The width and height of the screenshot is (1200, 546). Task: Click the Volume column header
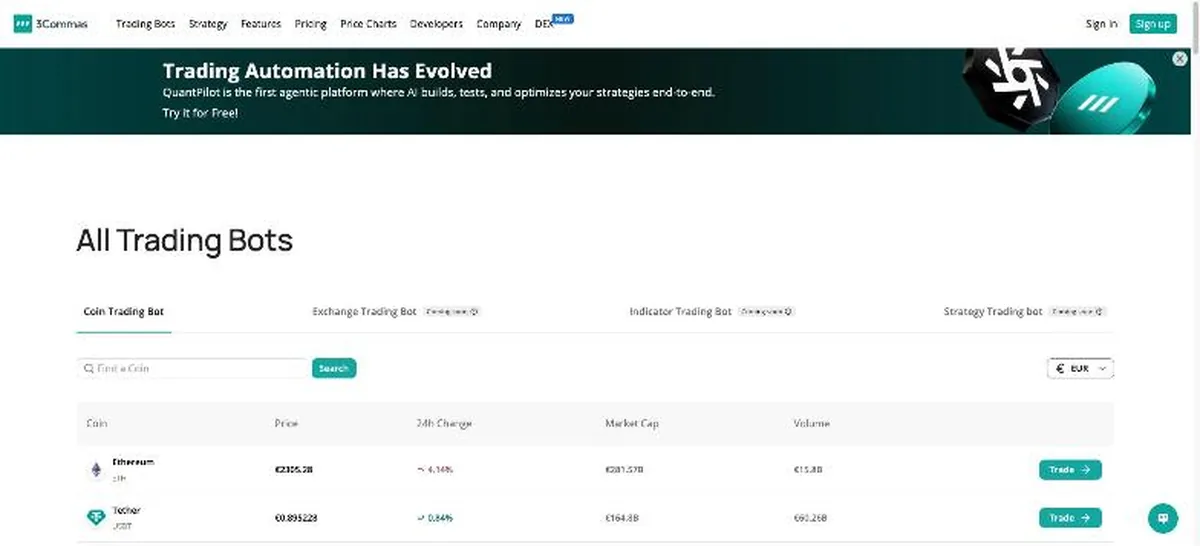pos(811,423)
